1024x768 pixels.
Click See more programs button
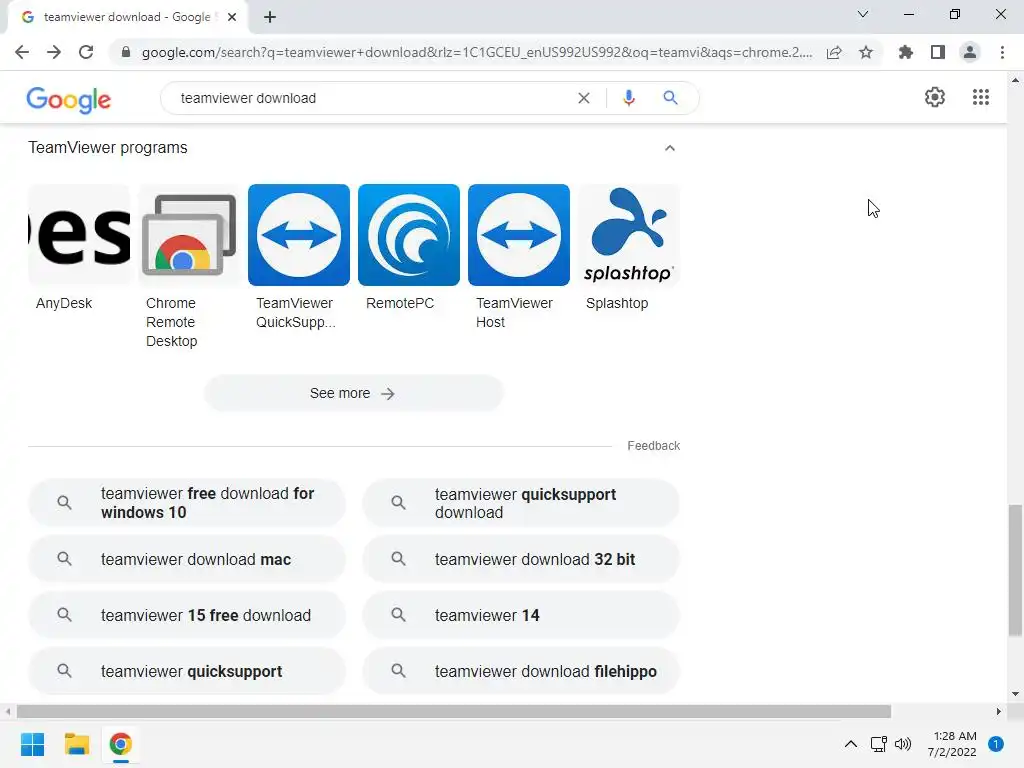coord(353,393)
